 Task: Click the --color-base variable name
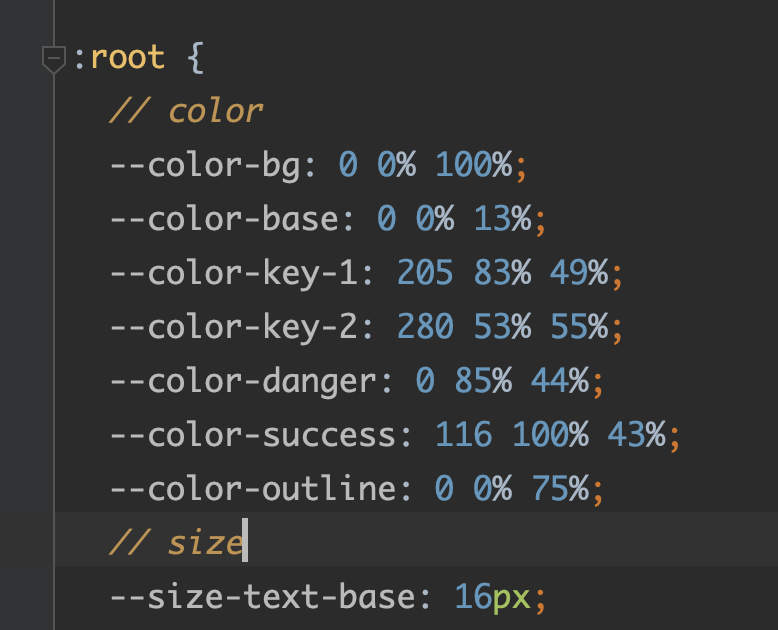(224, 219)
